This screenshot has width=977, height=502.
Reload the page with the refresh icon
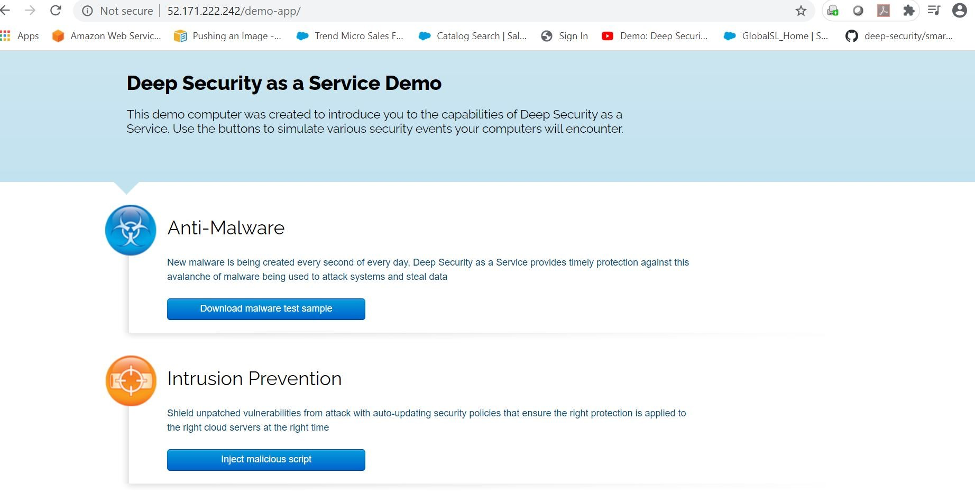(55, 11)
